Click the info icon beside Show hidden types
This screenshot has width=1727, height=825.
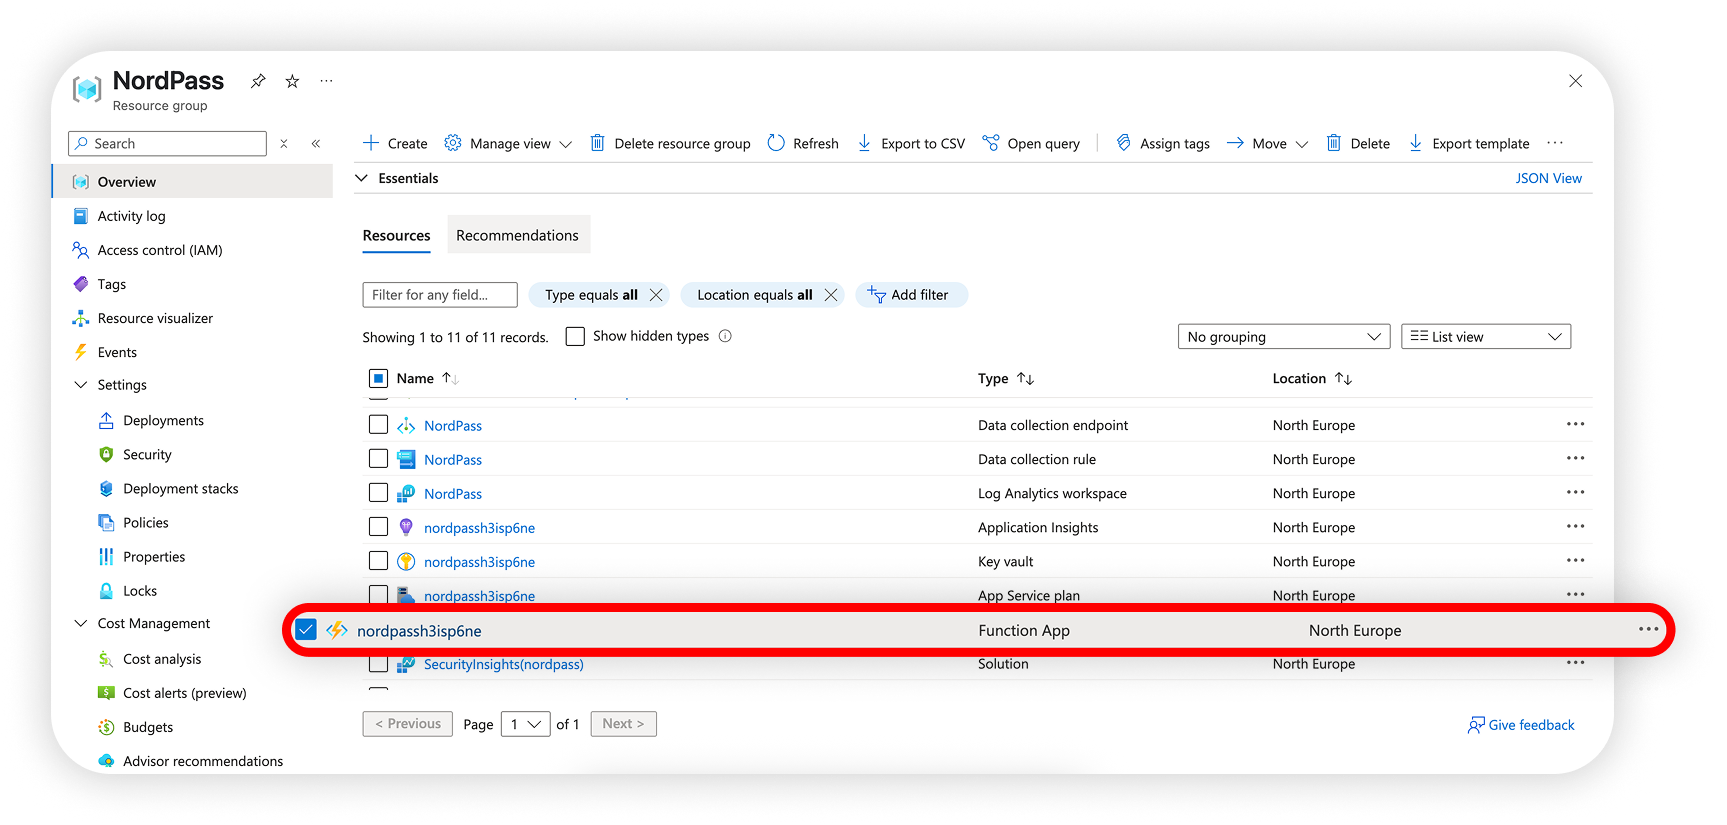725,336
